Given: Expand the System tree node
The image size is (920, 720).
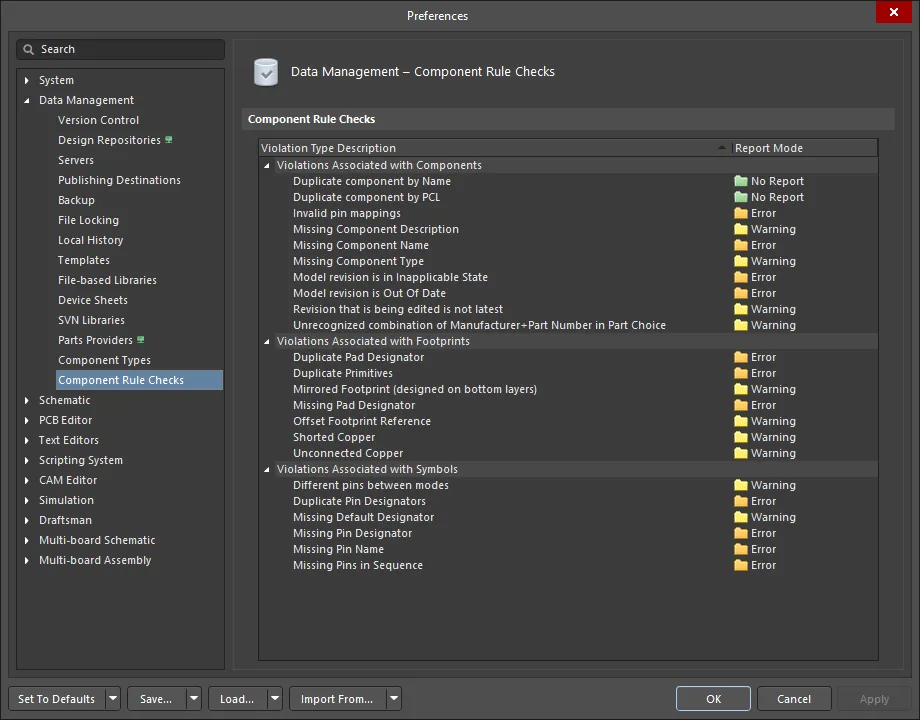Looking at the screenshot, I should (x=26, y=80).
